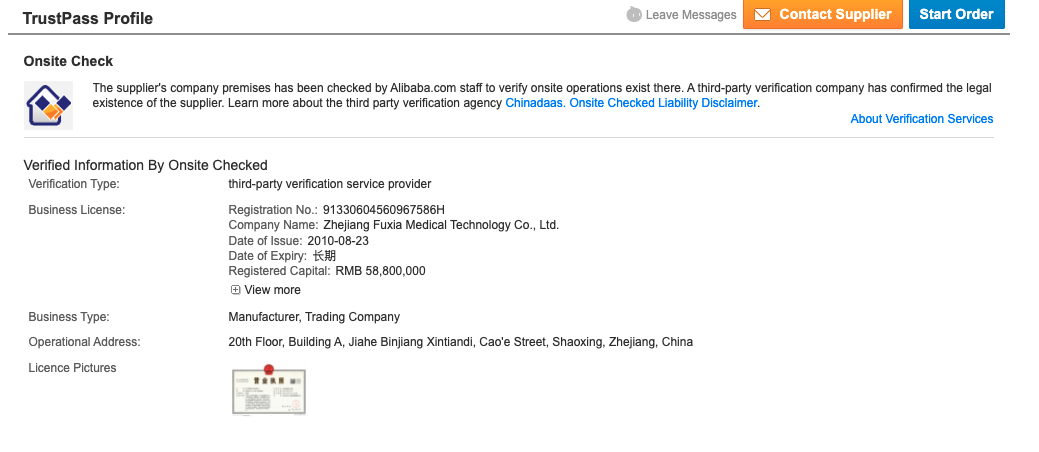Click the Manufacturer, Trading Company business type

314,317
